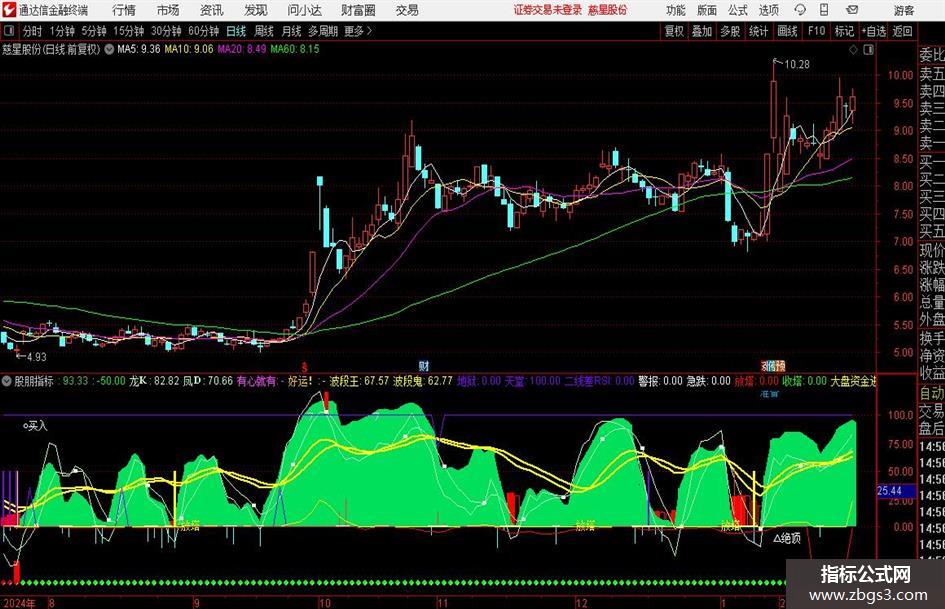Click the 复权 adjustment button
The width and height of the screenshot is (945, 609).
click(674, 31)
